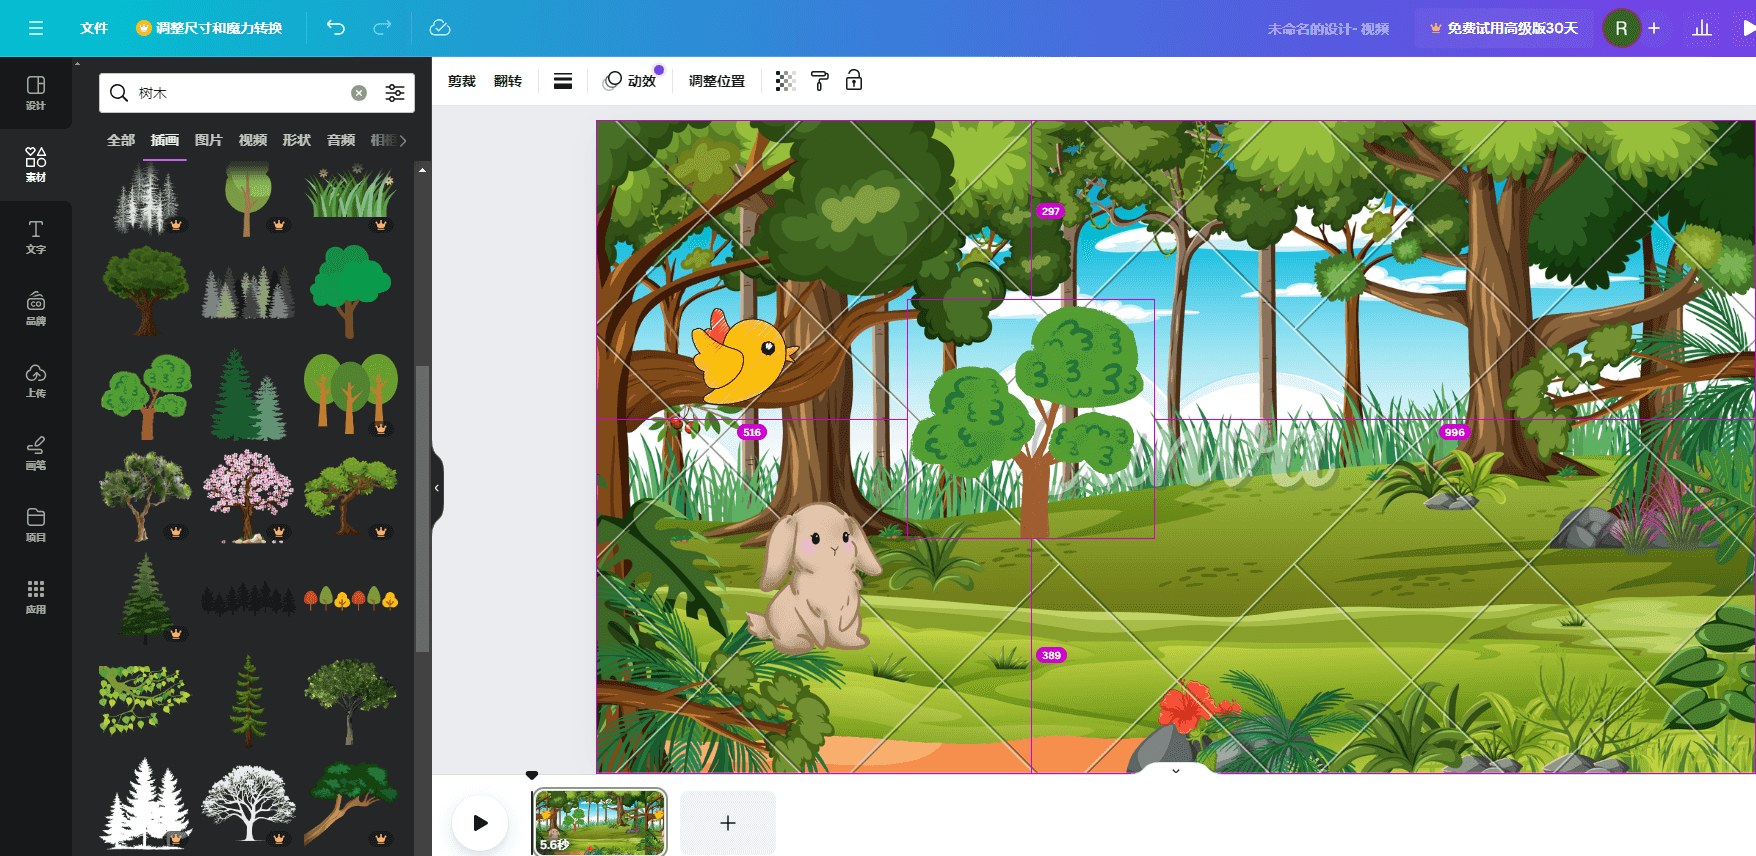The height and width of the screenshot is (856, 1756).
Task: Open search filter settings
Action: (395, 93)
